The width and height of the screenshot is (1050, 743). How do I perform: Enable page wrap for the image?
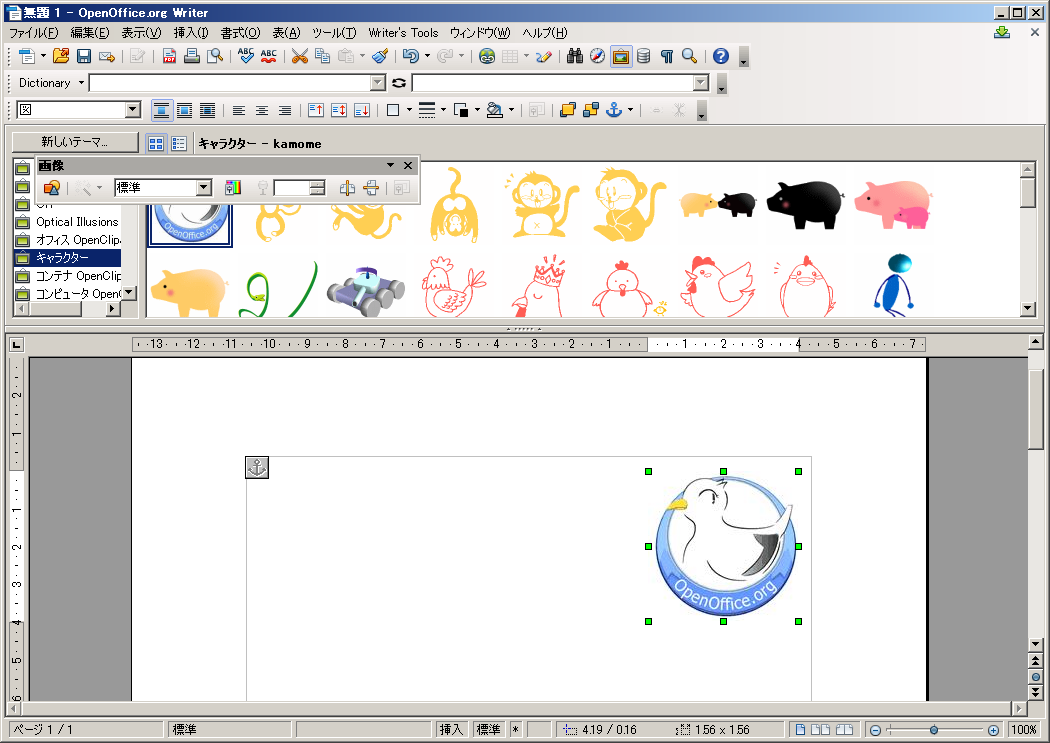184,110
